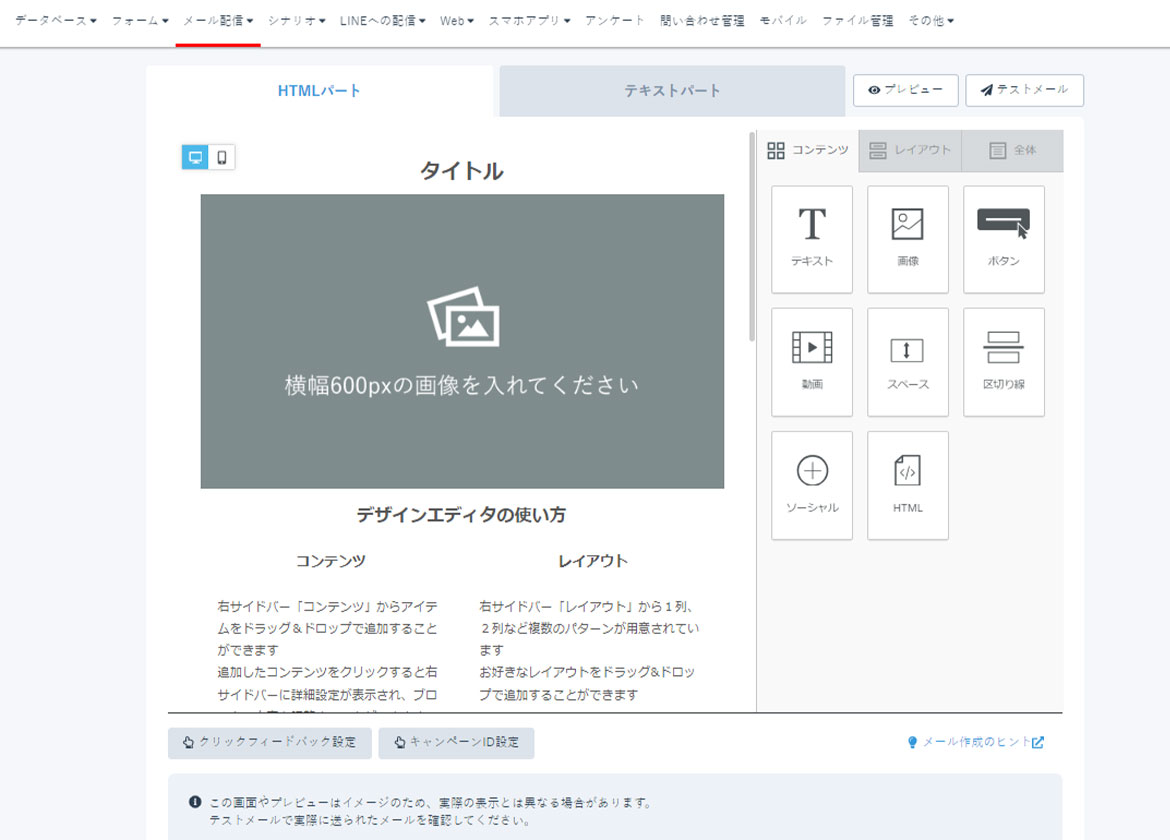Switch to the テキストパート tab
Image resolution: width=1170 pixels, height=840 pixels.
pyautogui.click(x=672, y=91)
